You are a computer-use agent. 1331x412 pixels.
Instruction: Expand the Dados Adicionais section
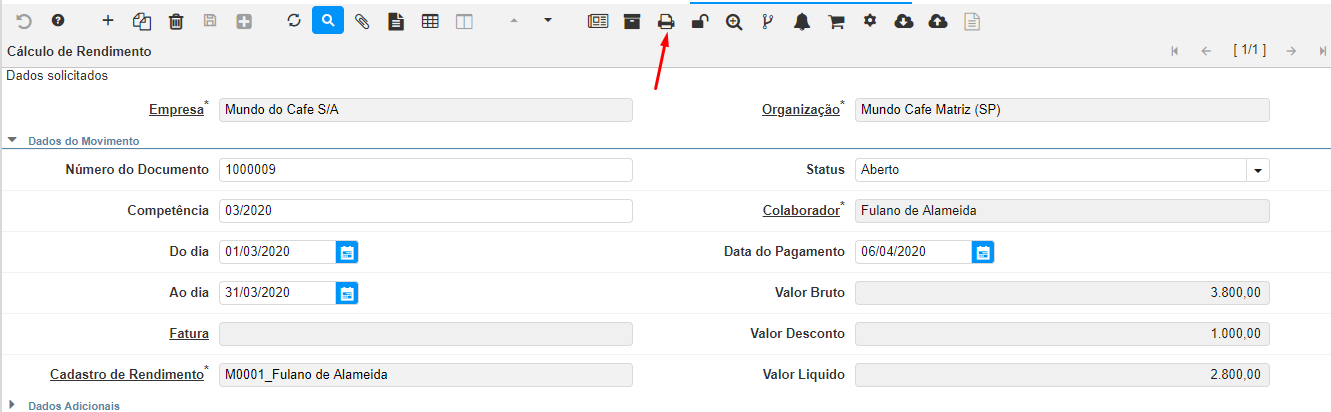click(x=12, y=405)
